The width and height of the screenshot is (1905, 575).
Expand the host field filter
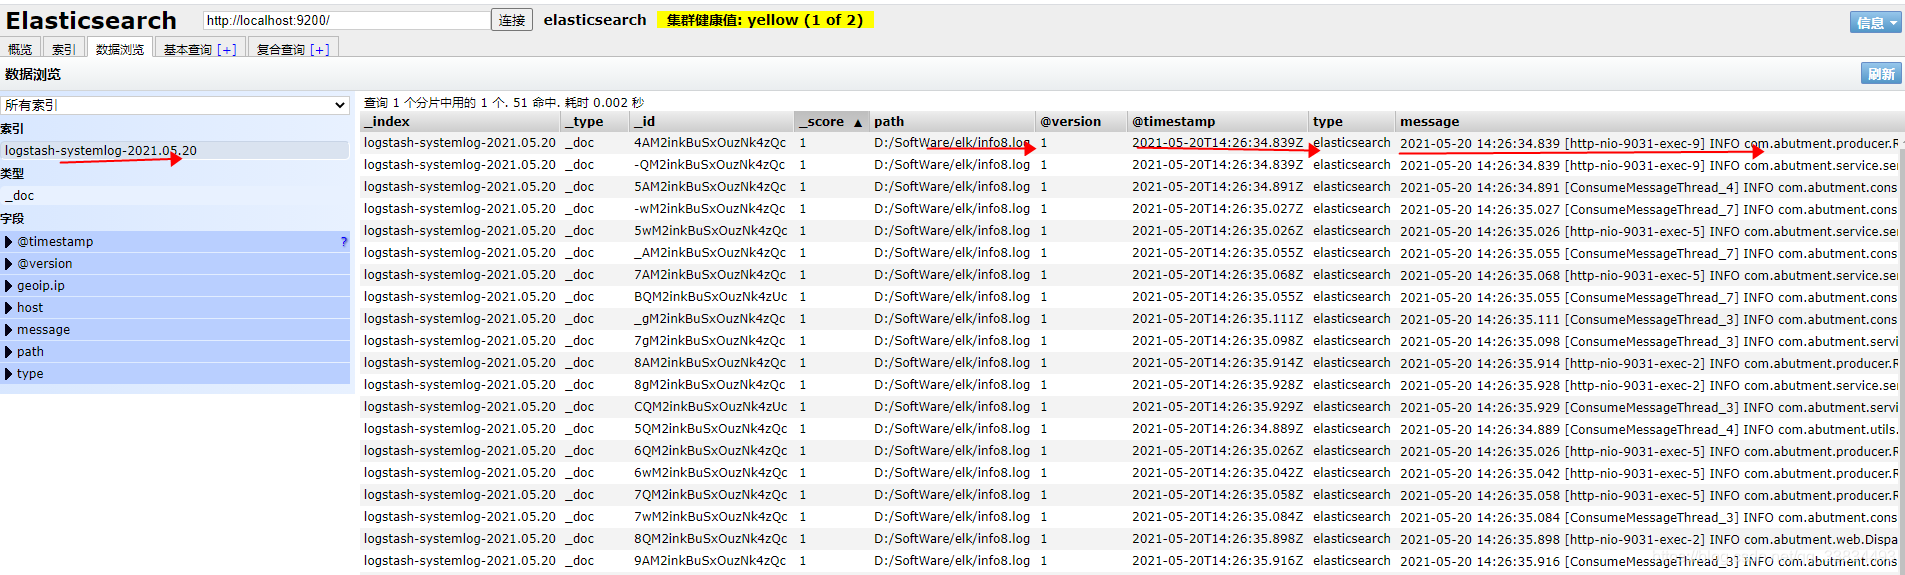click(175, 308)
